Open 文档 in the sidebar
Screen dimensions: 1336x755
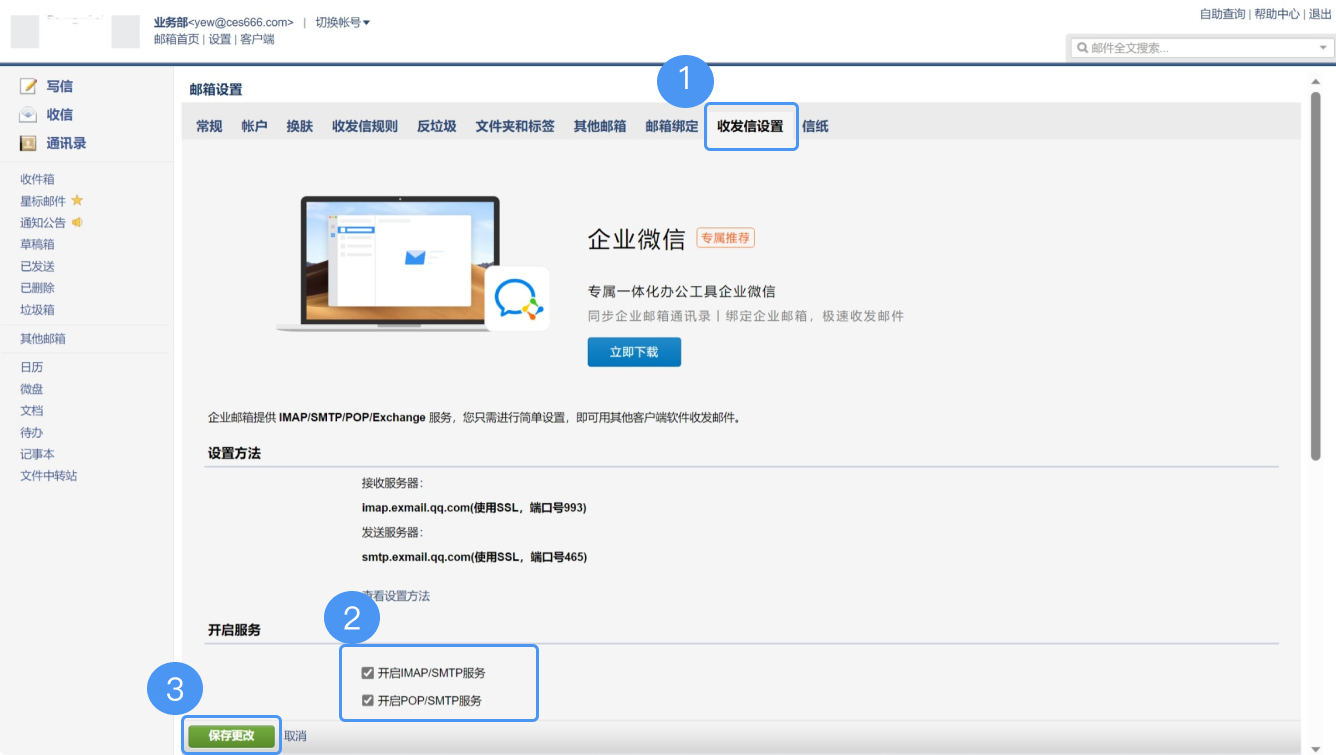[x=32, y=411]
